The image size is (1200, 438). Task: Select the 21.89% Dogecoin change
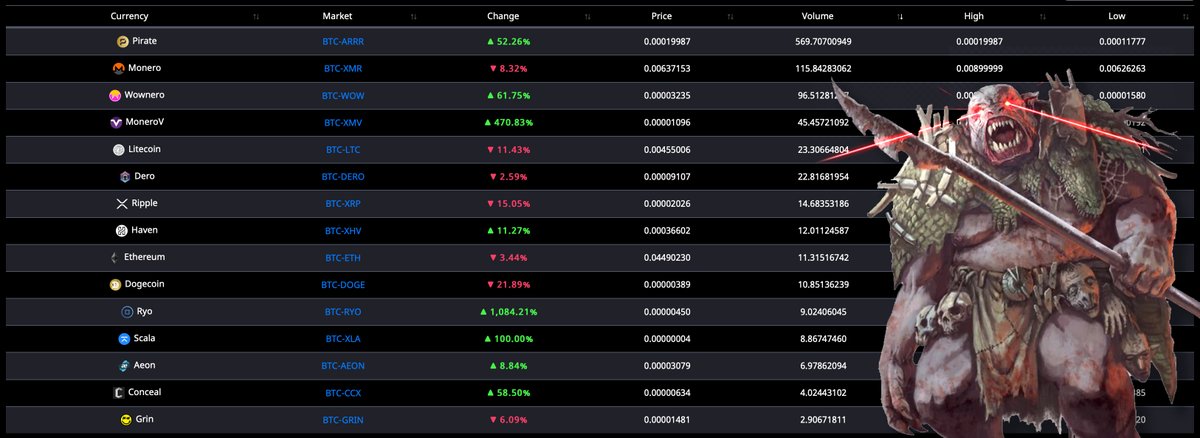pos(509,284)
